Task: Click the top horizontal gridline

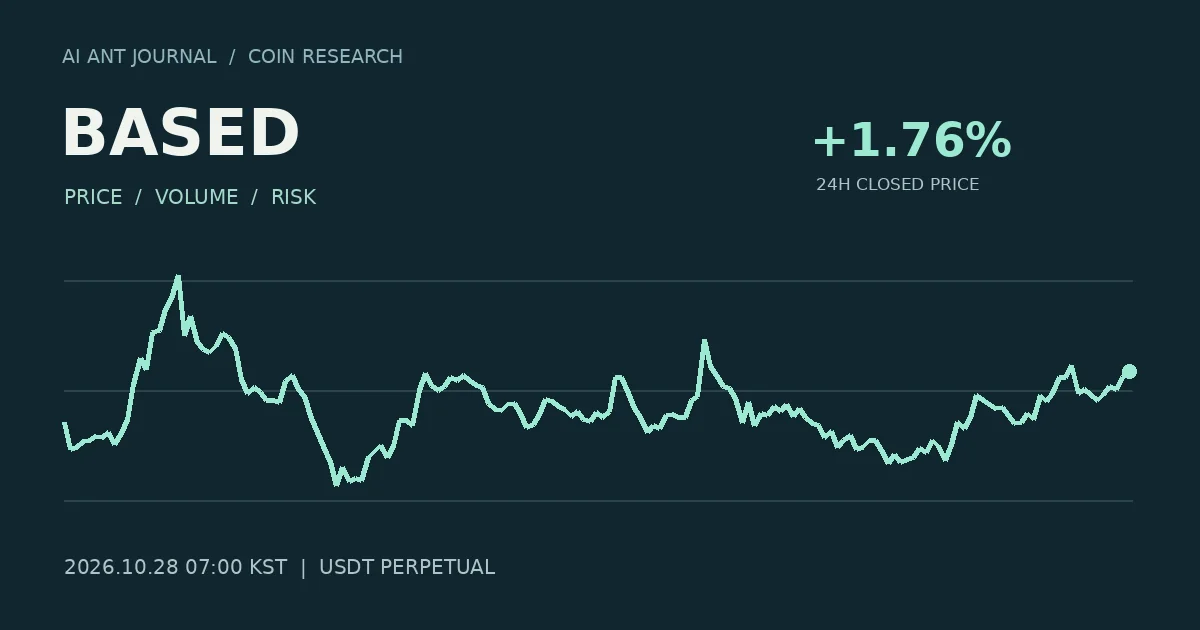Action: tap(598, 281)
